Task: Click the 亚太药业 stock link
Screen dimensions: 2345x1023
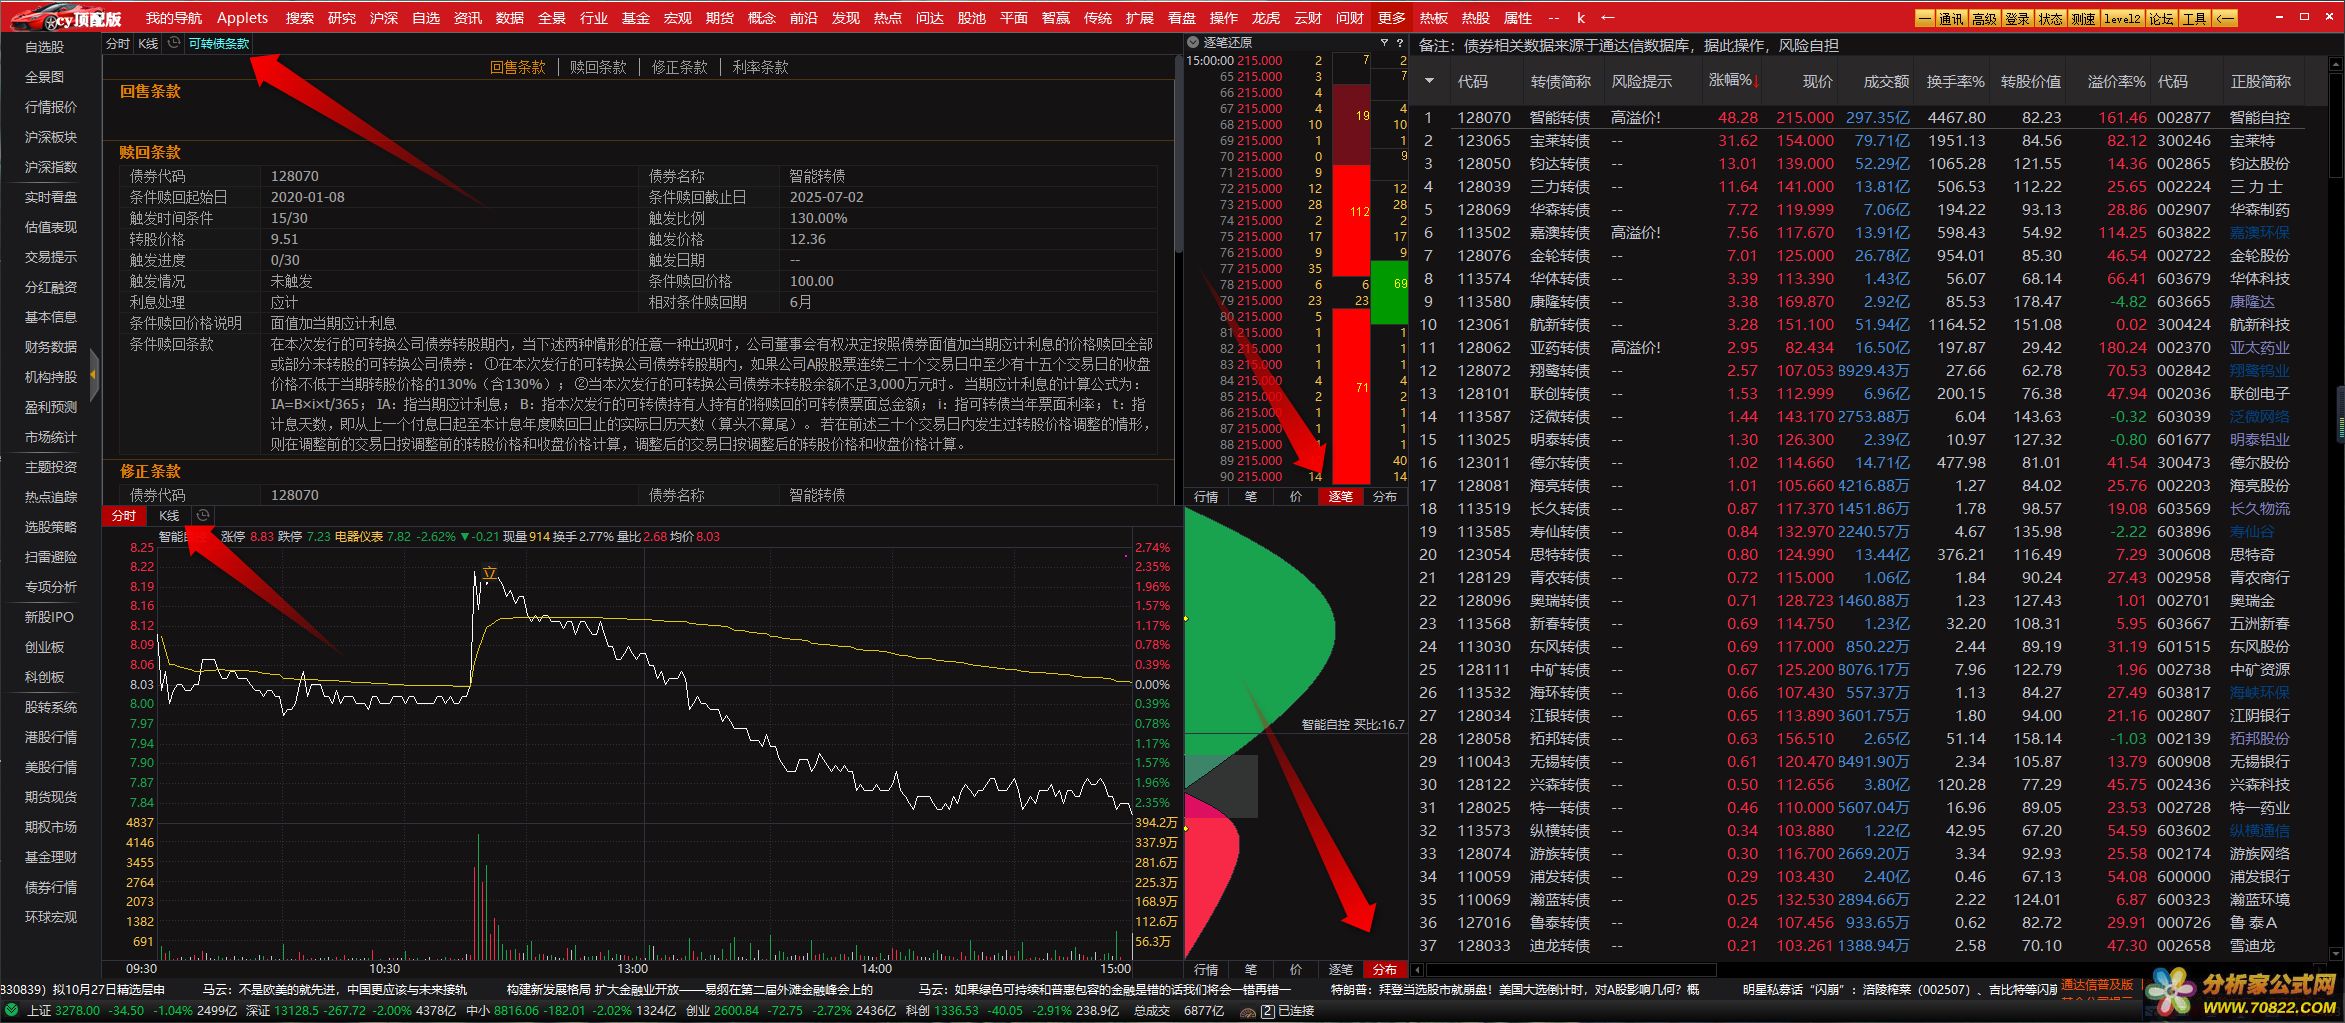Action: click(x=2259, y=347)
